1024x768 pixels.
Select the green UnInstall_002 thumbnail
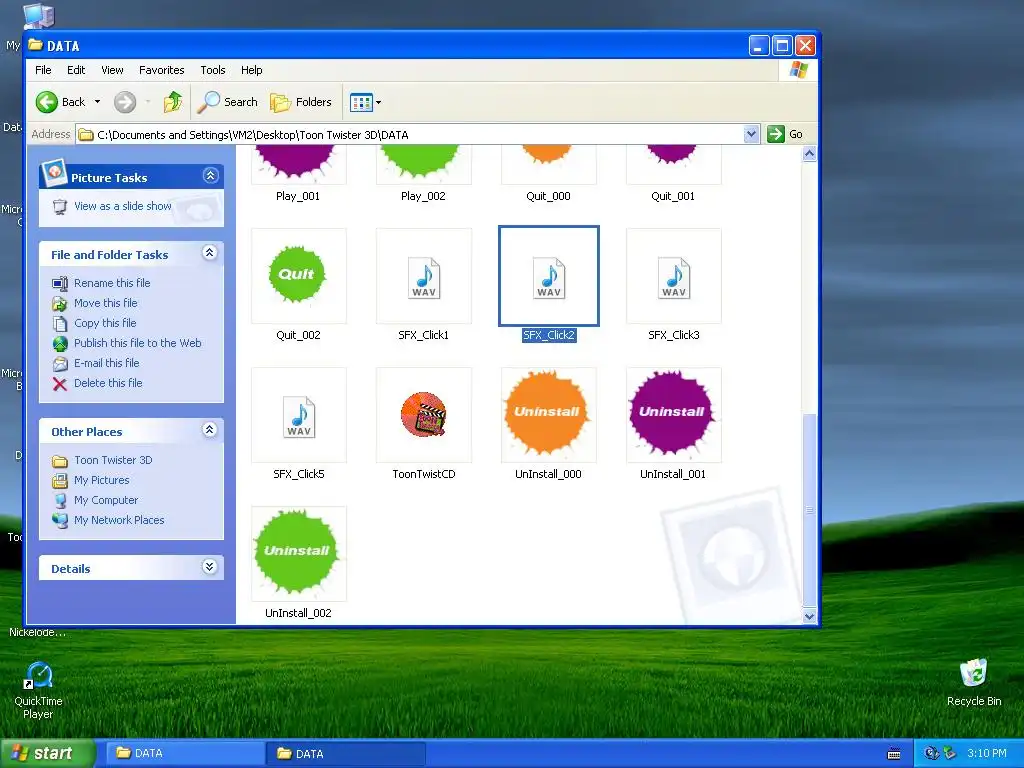298,554
